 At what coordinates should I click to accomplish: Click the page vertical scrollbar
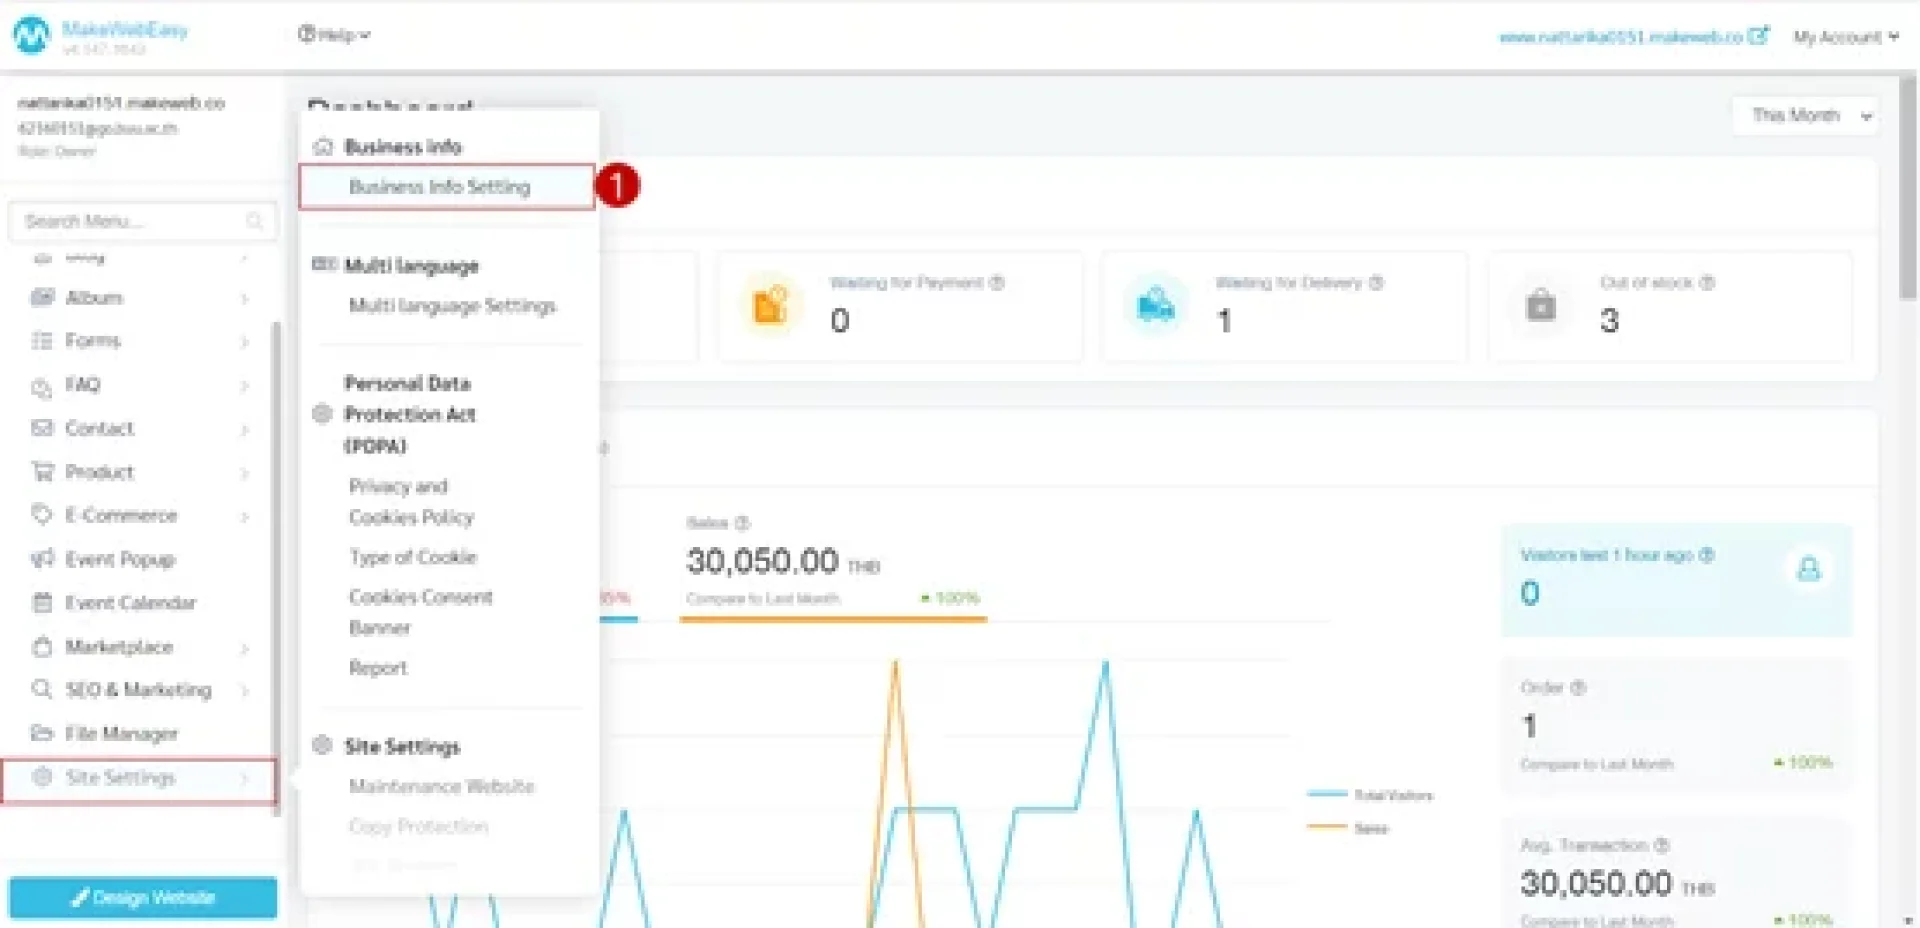point(1907,200)
